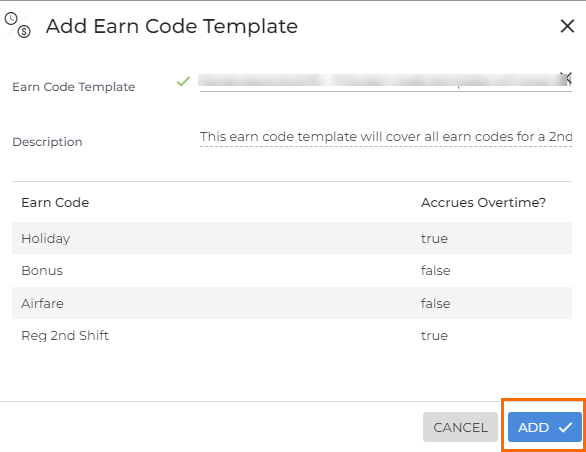Image resolution: width=586 pixels, height=452 pixels.
Task: Select the Reg 2nd Shift row
Action: click(x=292, y=335)
